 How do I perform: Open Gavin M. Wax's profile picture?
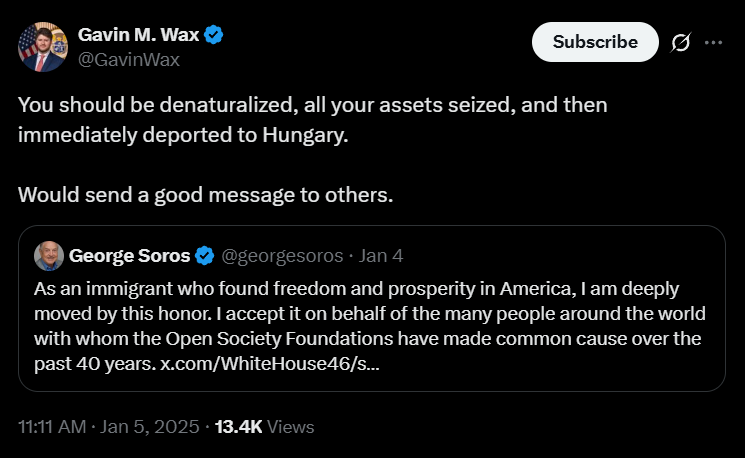click(x=42, y=47)
